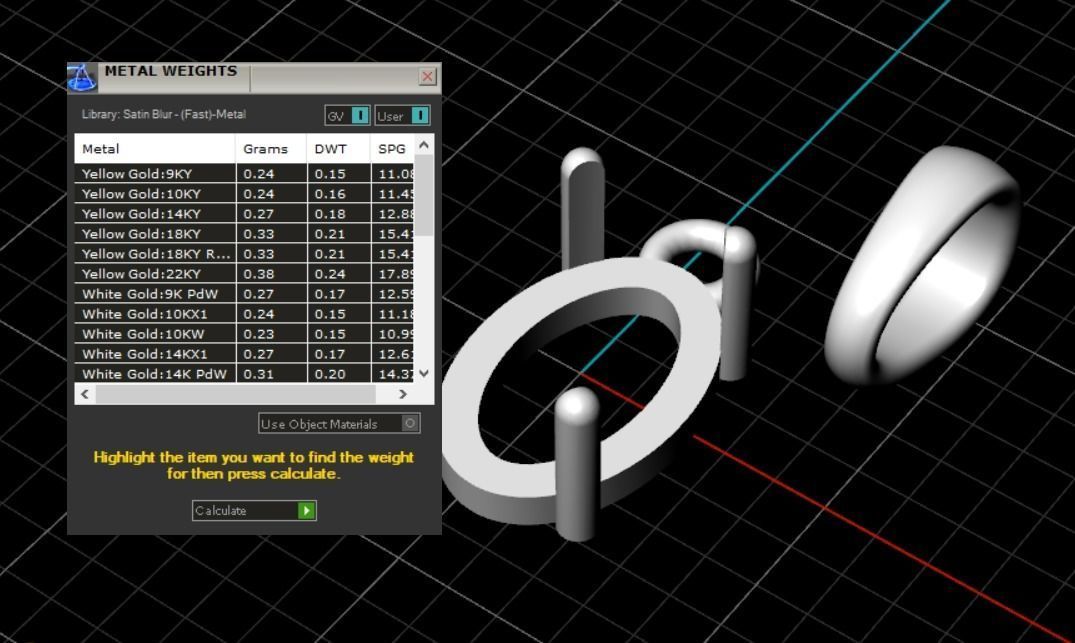The height and width of the screenshot is (643, 1075).
Task: Click the Calculate play button
Action: [x=306, y=511]
